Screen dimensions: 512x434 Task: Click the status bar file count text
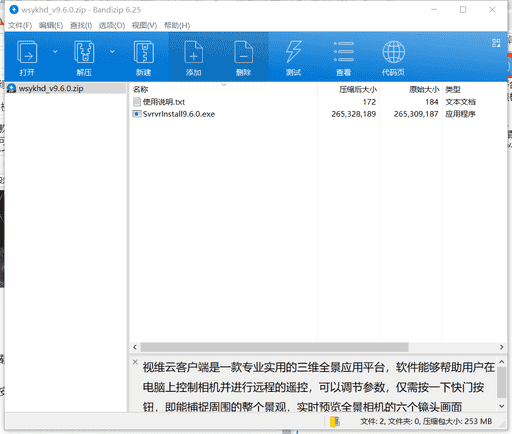[x=426, y=422]
